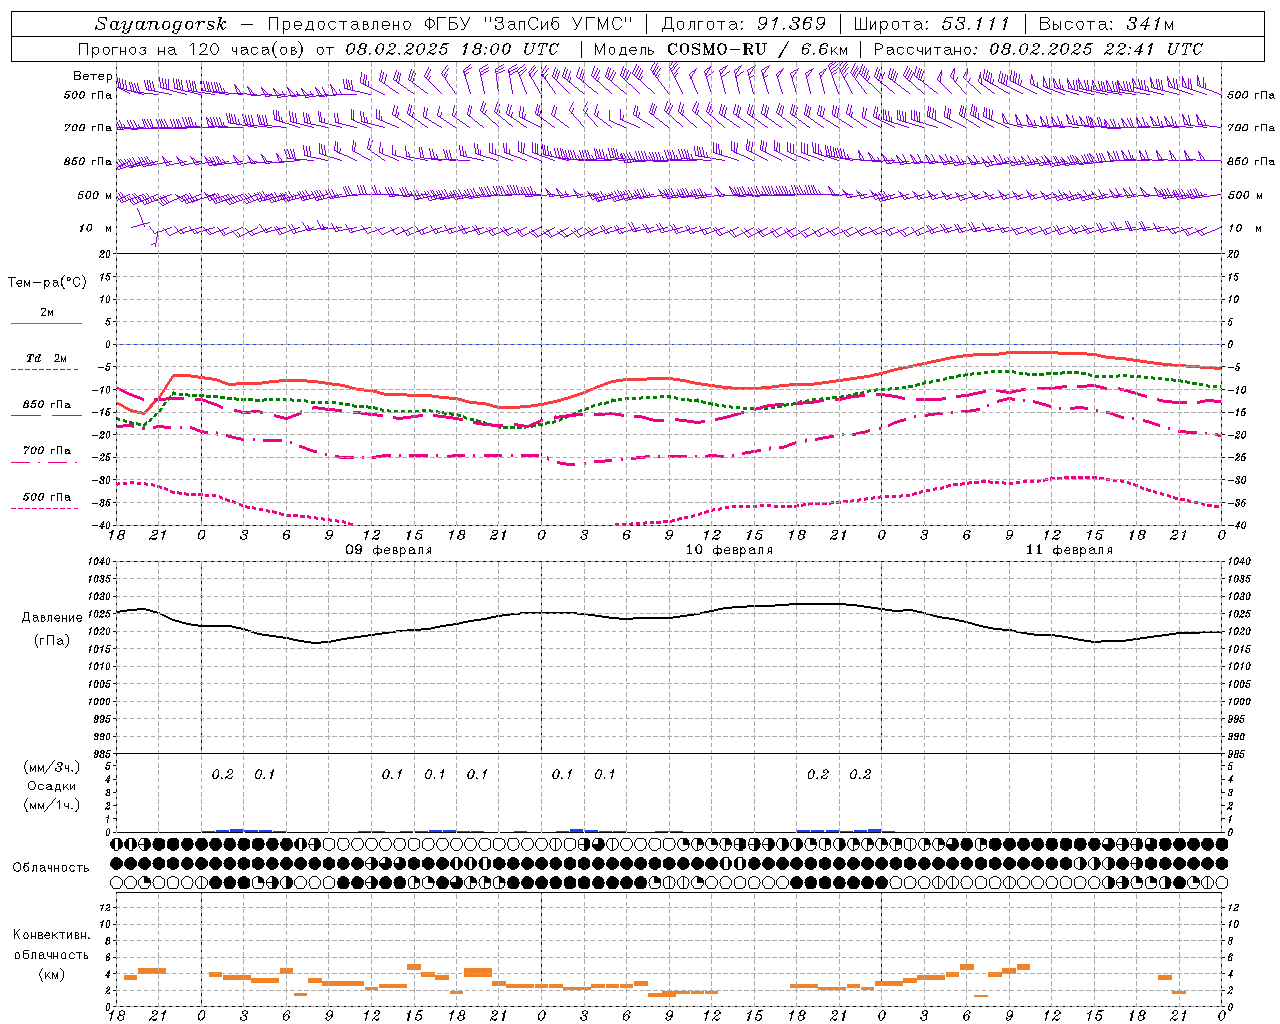Image resolution: width=1280 pixels, height=1024 pixels.
Task: Select the "ЗапСиб УГМС" provider text
Action: (x=559, y=24)
